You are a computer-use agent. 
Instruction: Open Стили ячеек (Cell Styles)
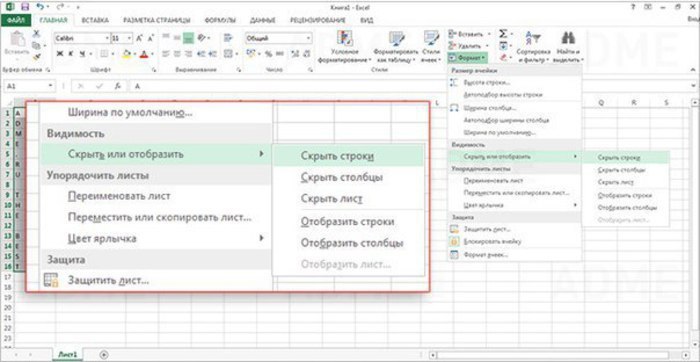click(x=431, y=47)
